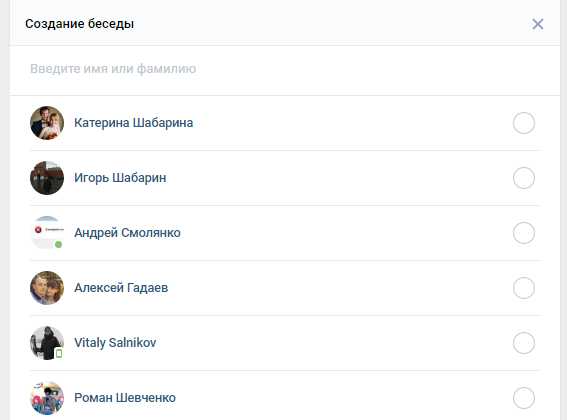The height and width of the screenshot is (420, 567).
Task: Select Алексей Гадаев's radio circle
Action: (x=524, y=288)
